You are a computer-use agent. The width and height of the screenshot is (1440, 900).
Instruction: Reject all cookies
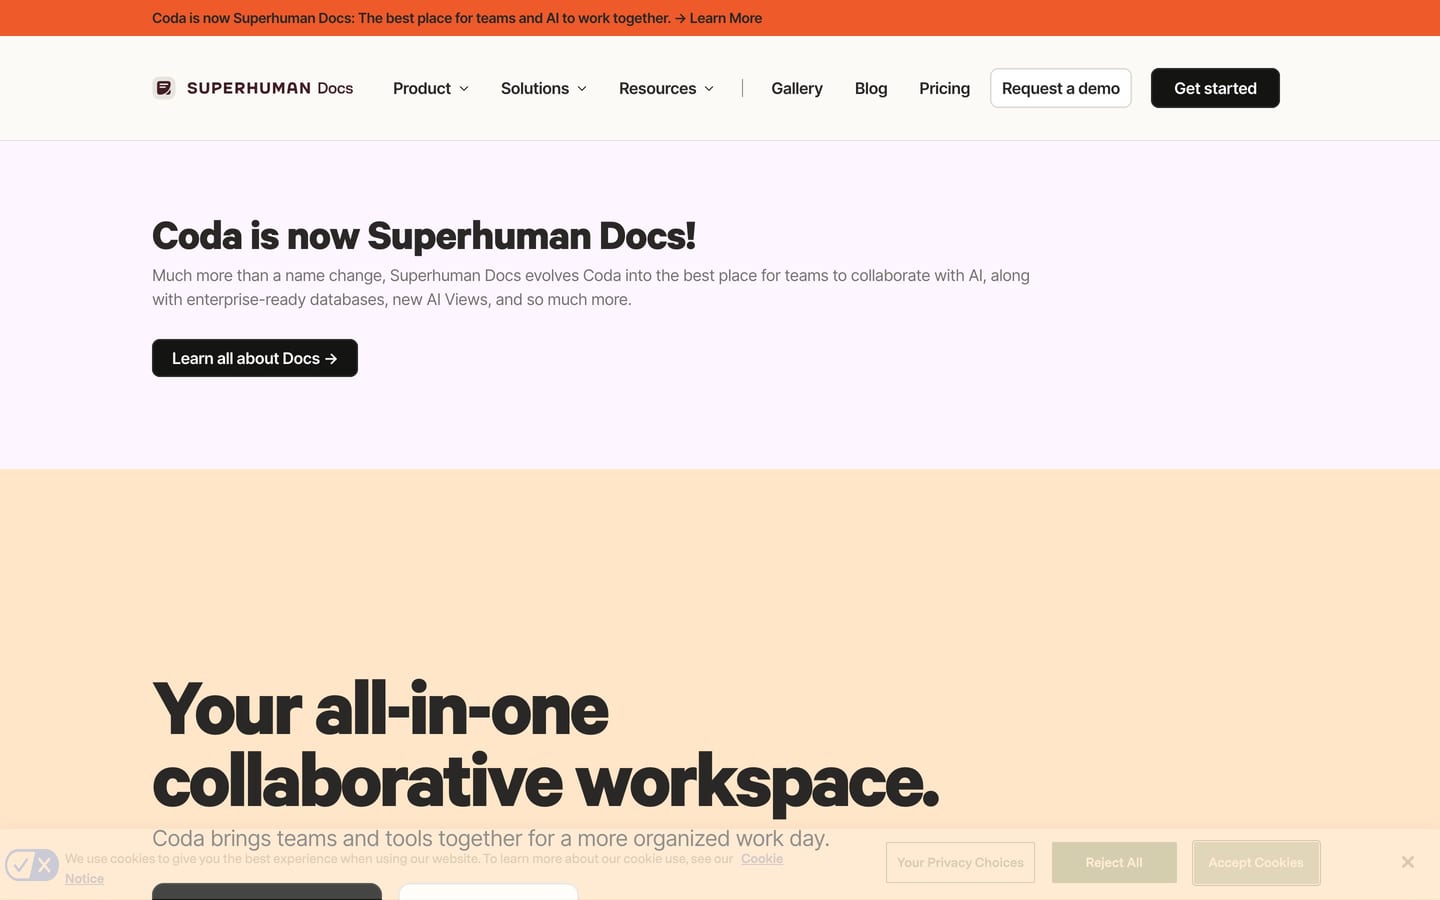(x=1114, y=863)
